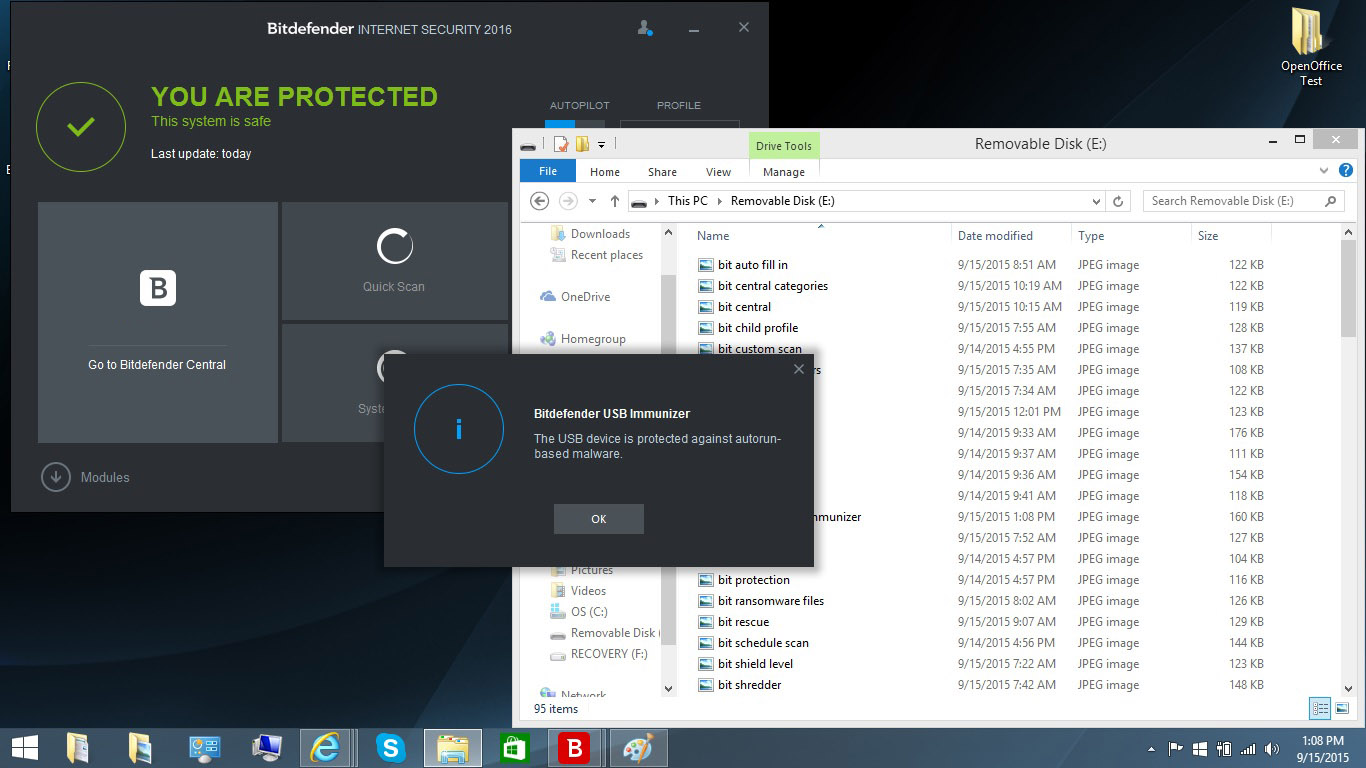Start a Quick Scan
The width and height of the screenshot is (1366, 768).
(x=394, y=261)
